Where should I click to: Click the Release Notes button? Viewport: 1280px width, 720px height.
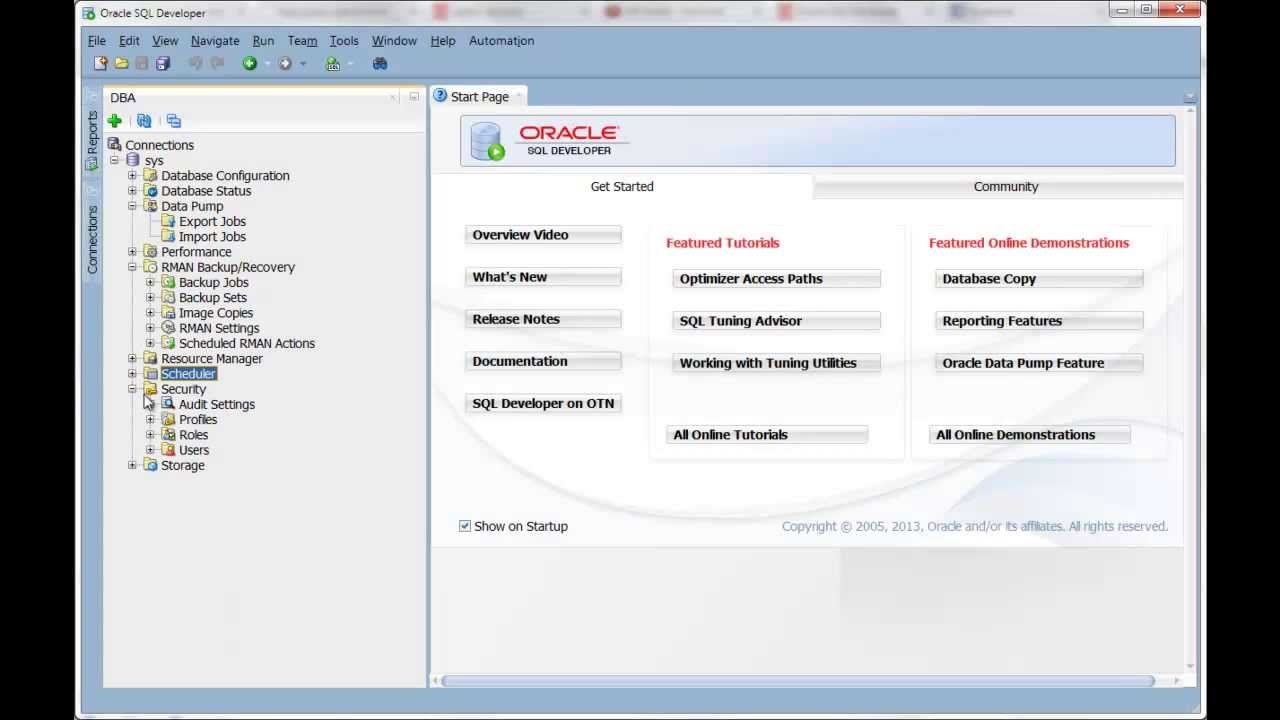pos(542,318)
